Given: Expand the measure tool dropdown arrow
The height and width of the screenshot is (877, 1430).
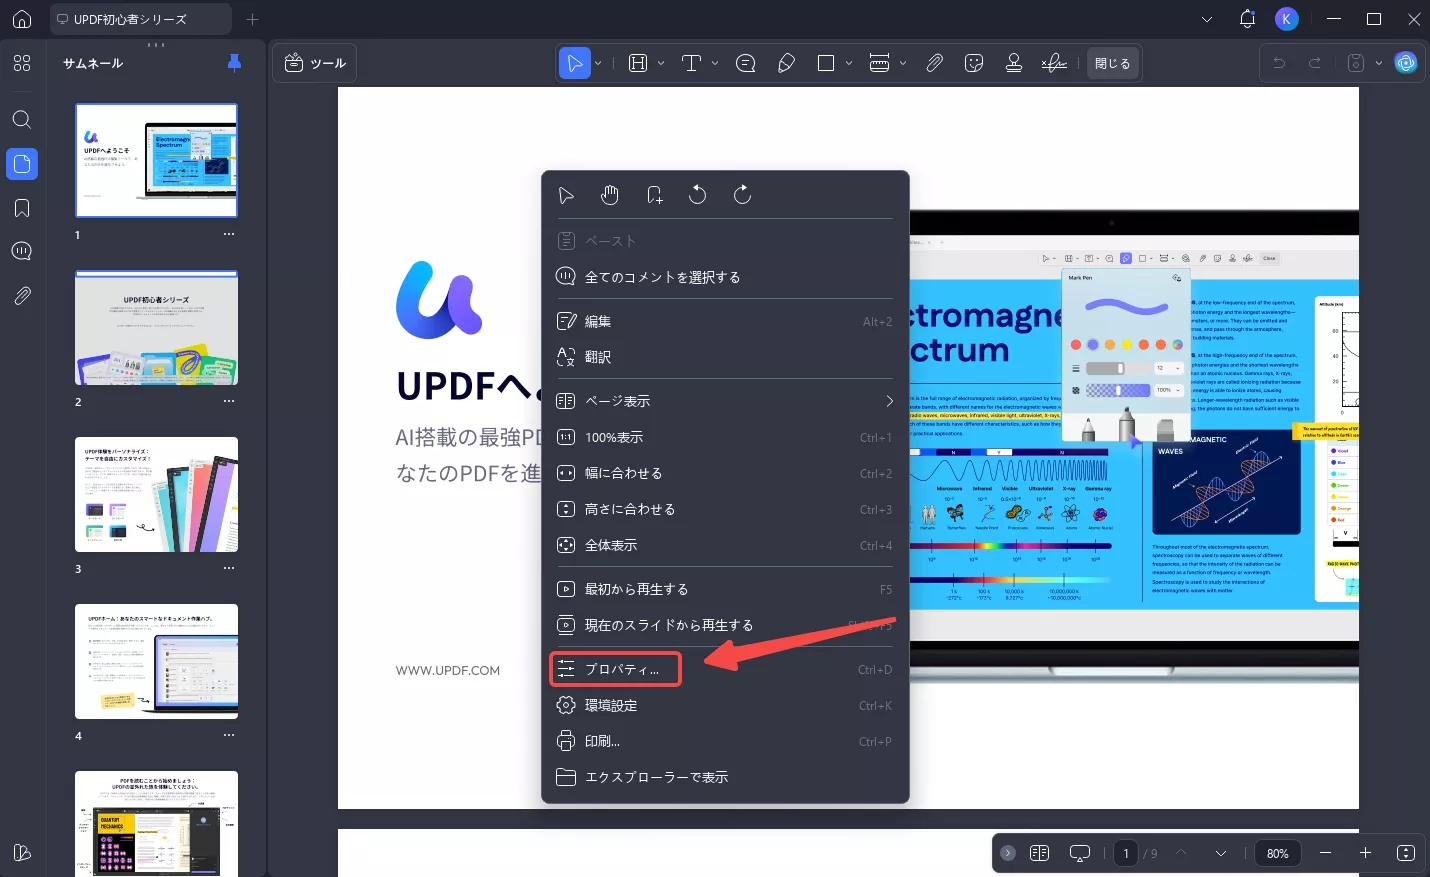Looking at the screenshot, I should click(903, 63).
